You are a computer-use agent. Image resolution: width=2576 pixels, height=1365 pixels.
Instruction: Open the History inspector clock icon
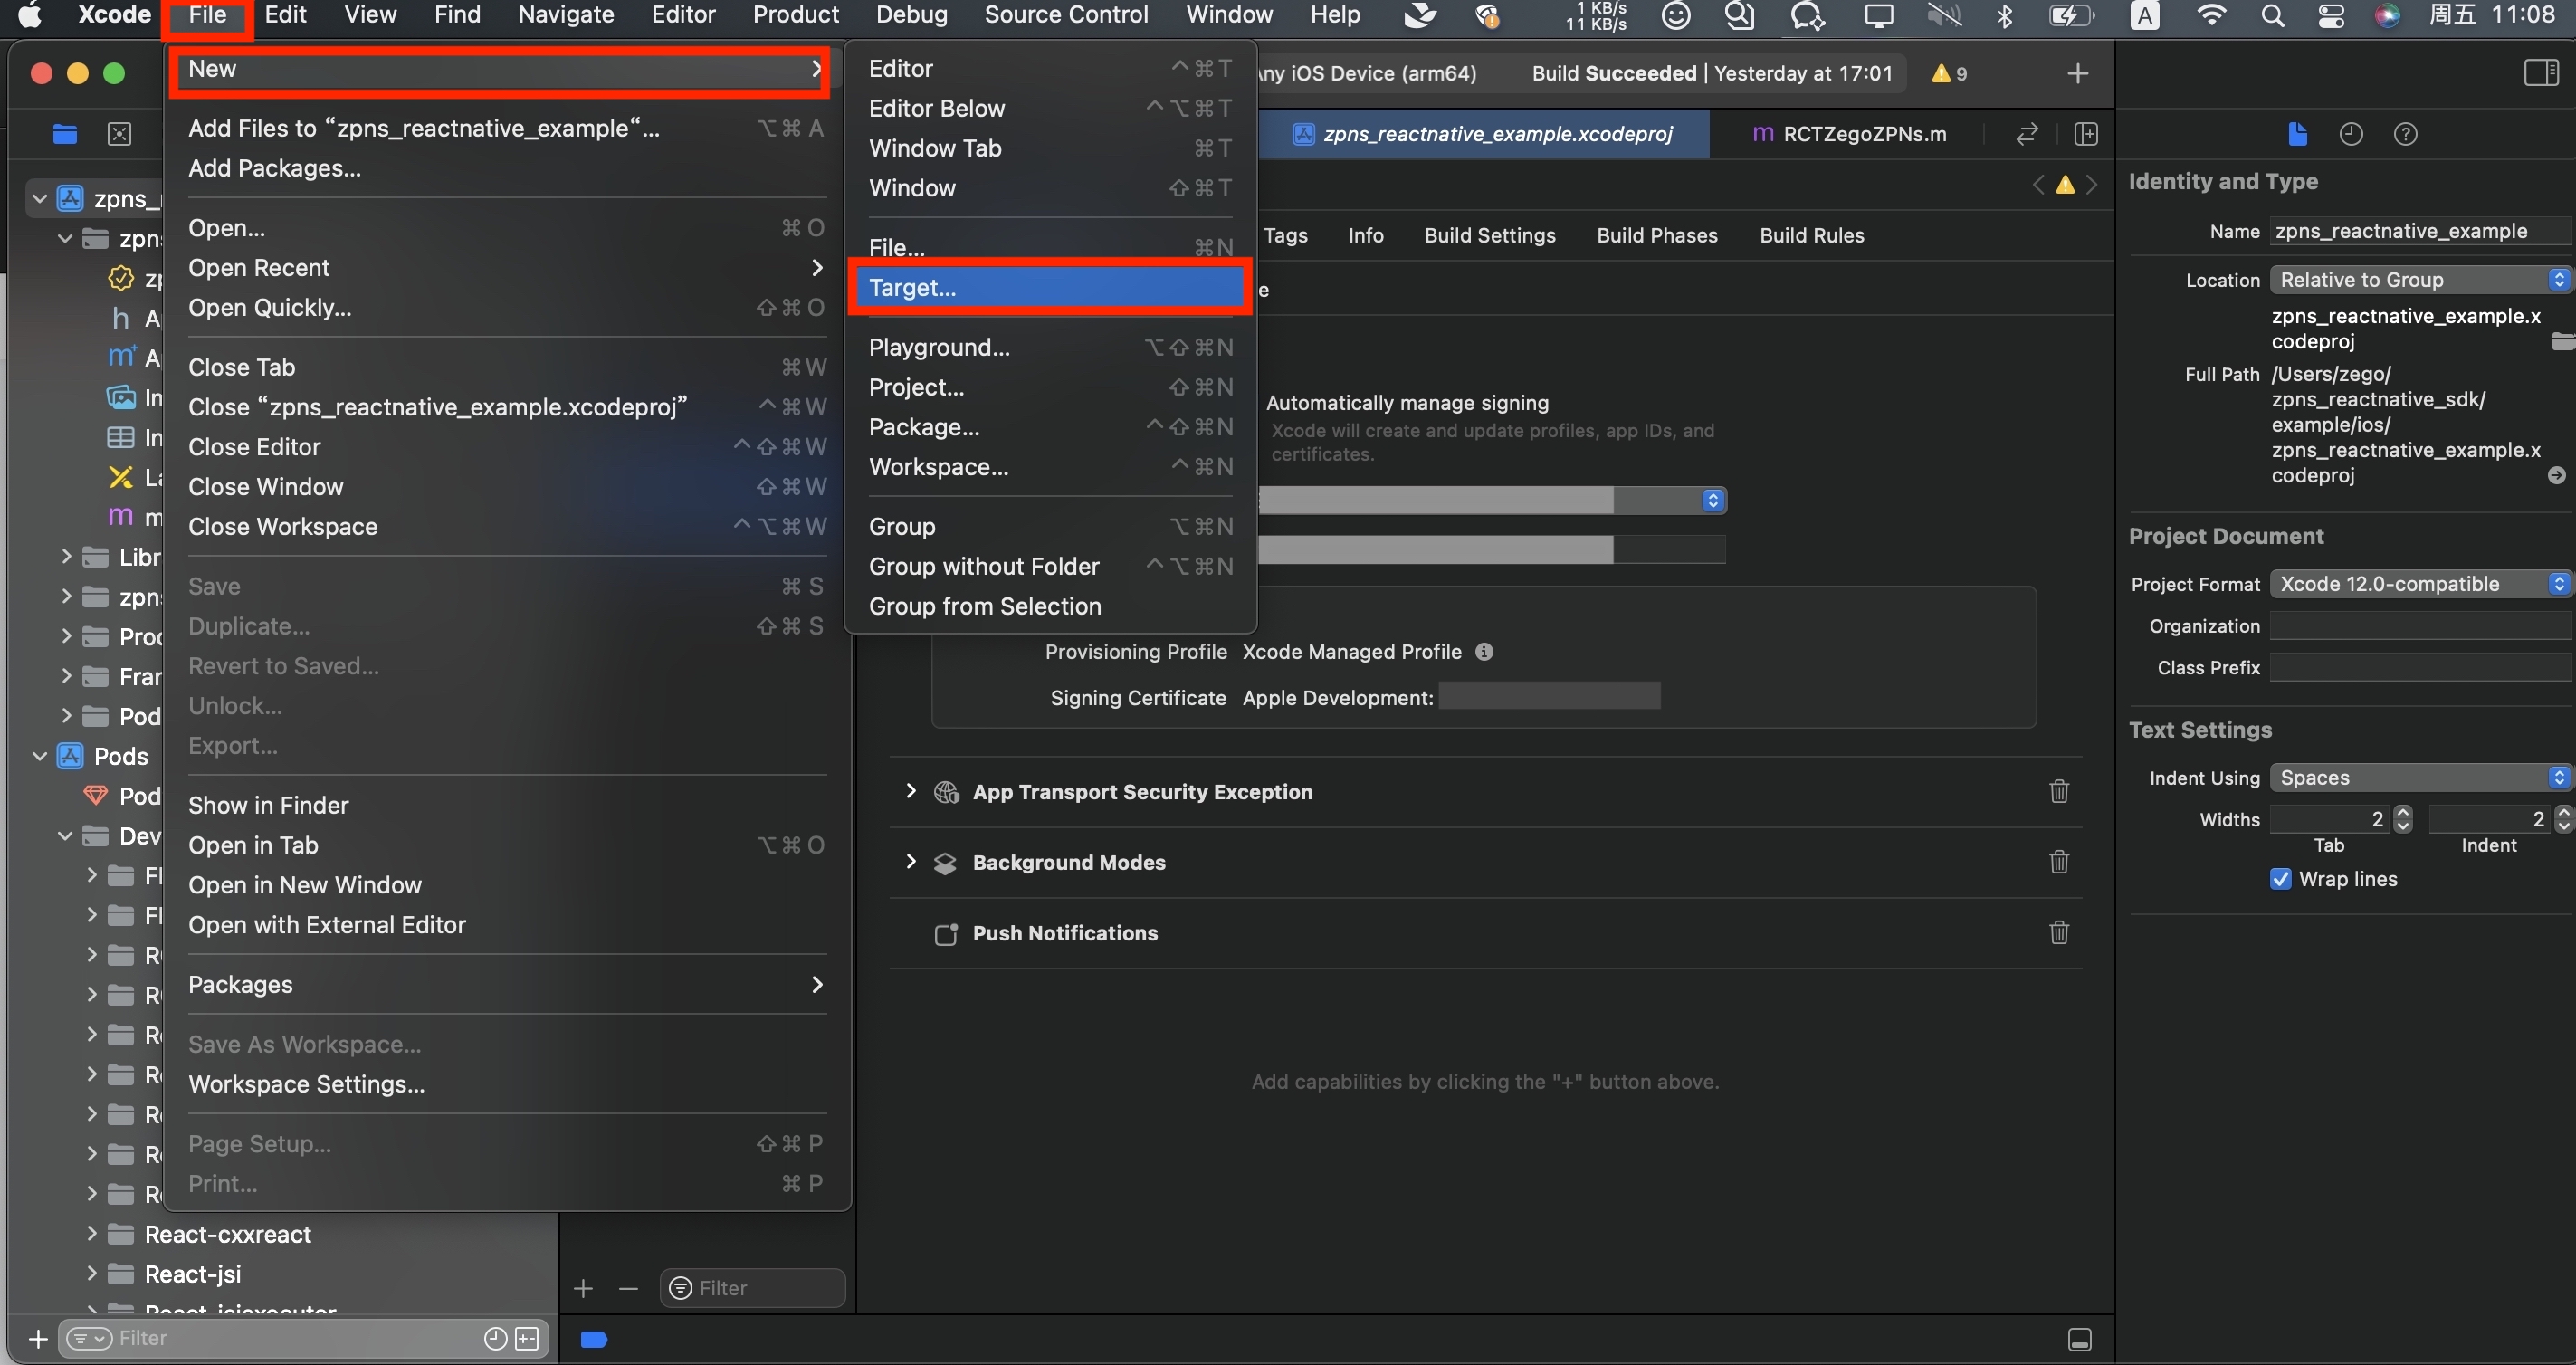click(x=2351, y=134)
